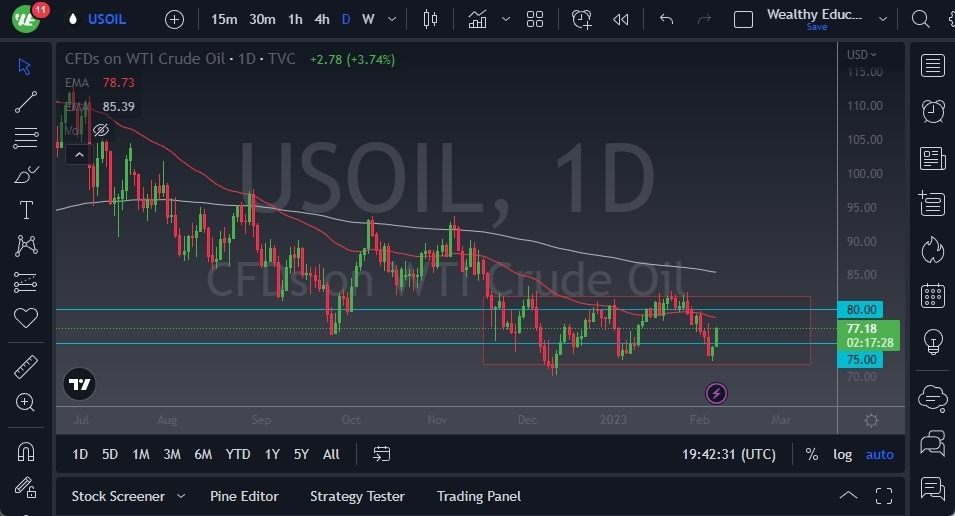Toggle the log scale mode
Screen dimensions: 955x516
(843, 454)
